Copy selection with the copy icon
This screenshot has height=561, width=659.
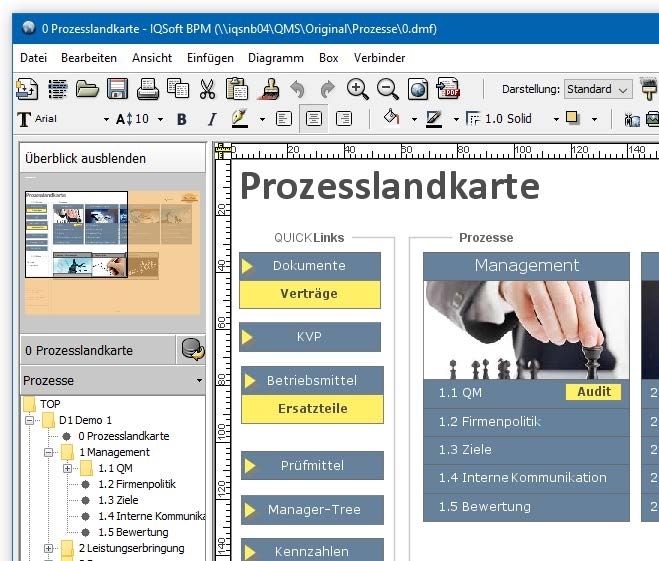tap(178, 89)
